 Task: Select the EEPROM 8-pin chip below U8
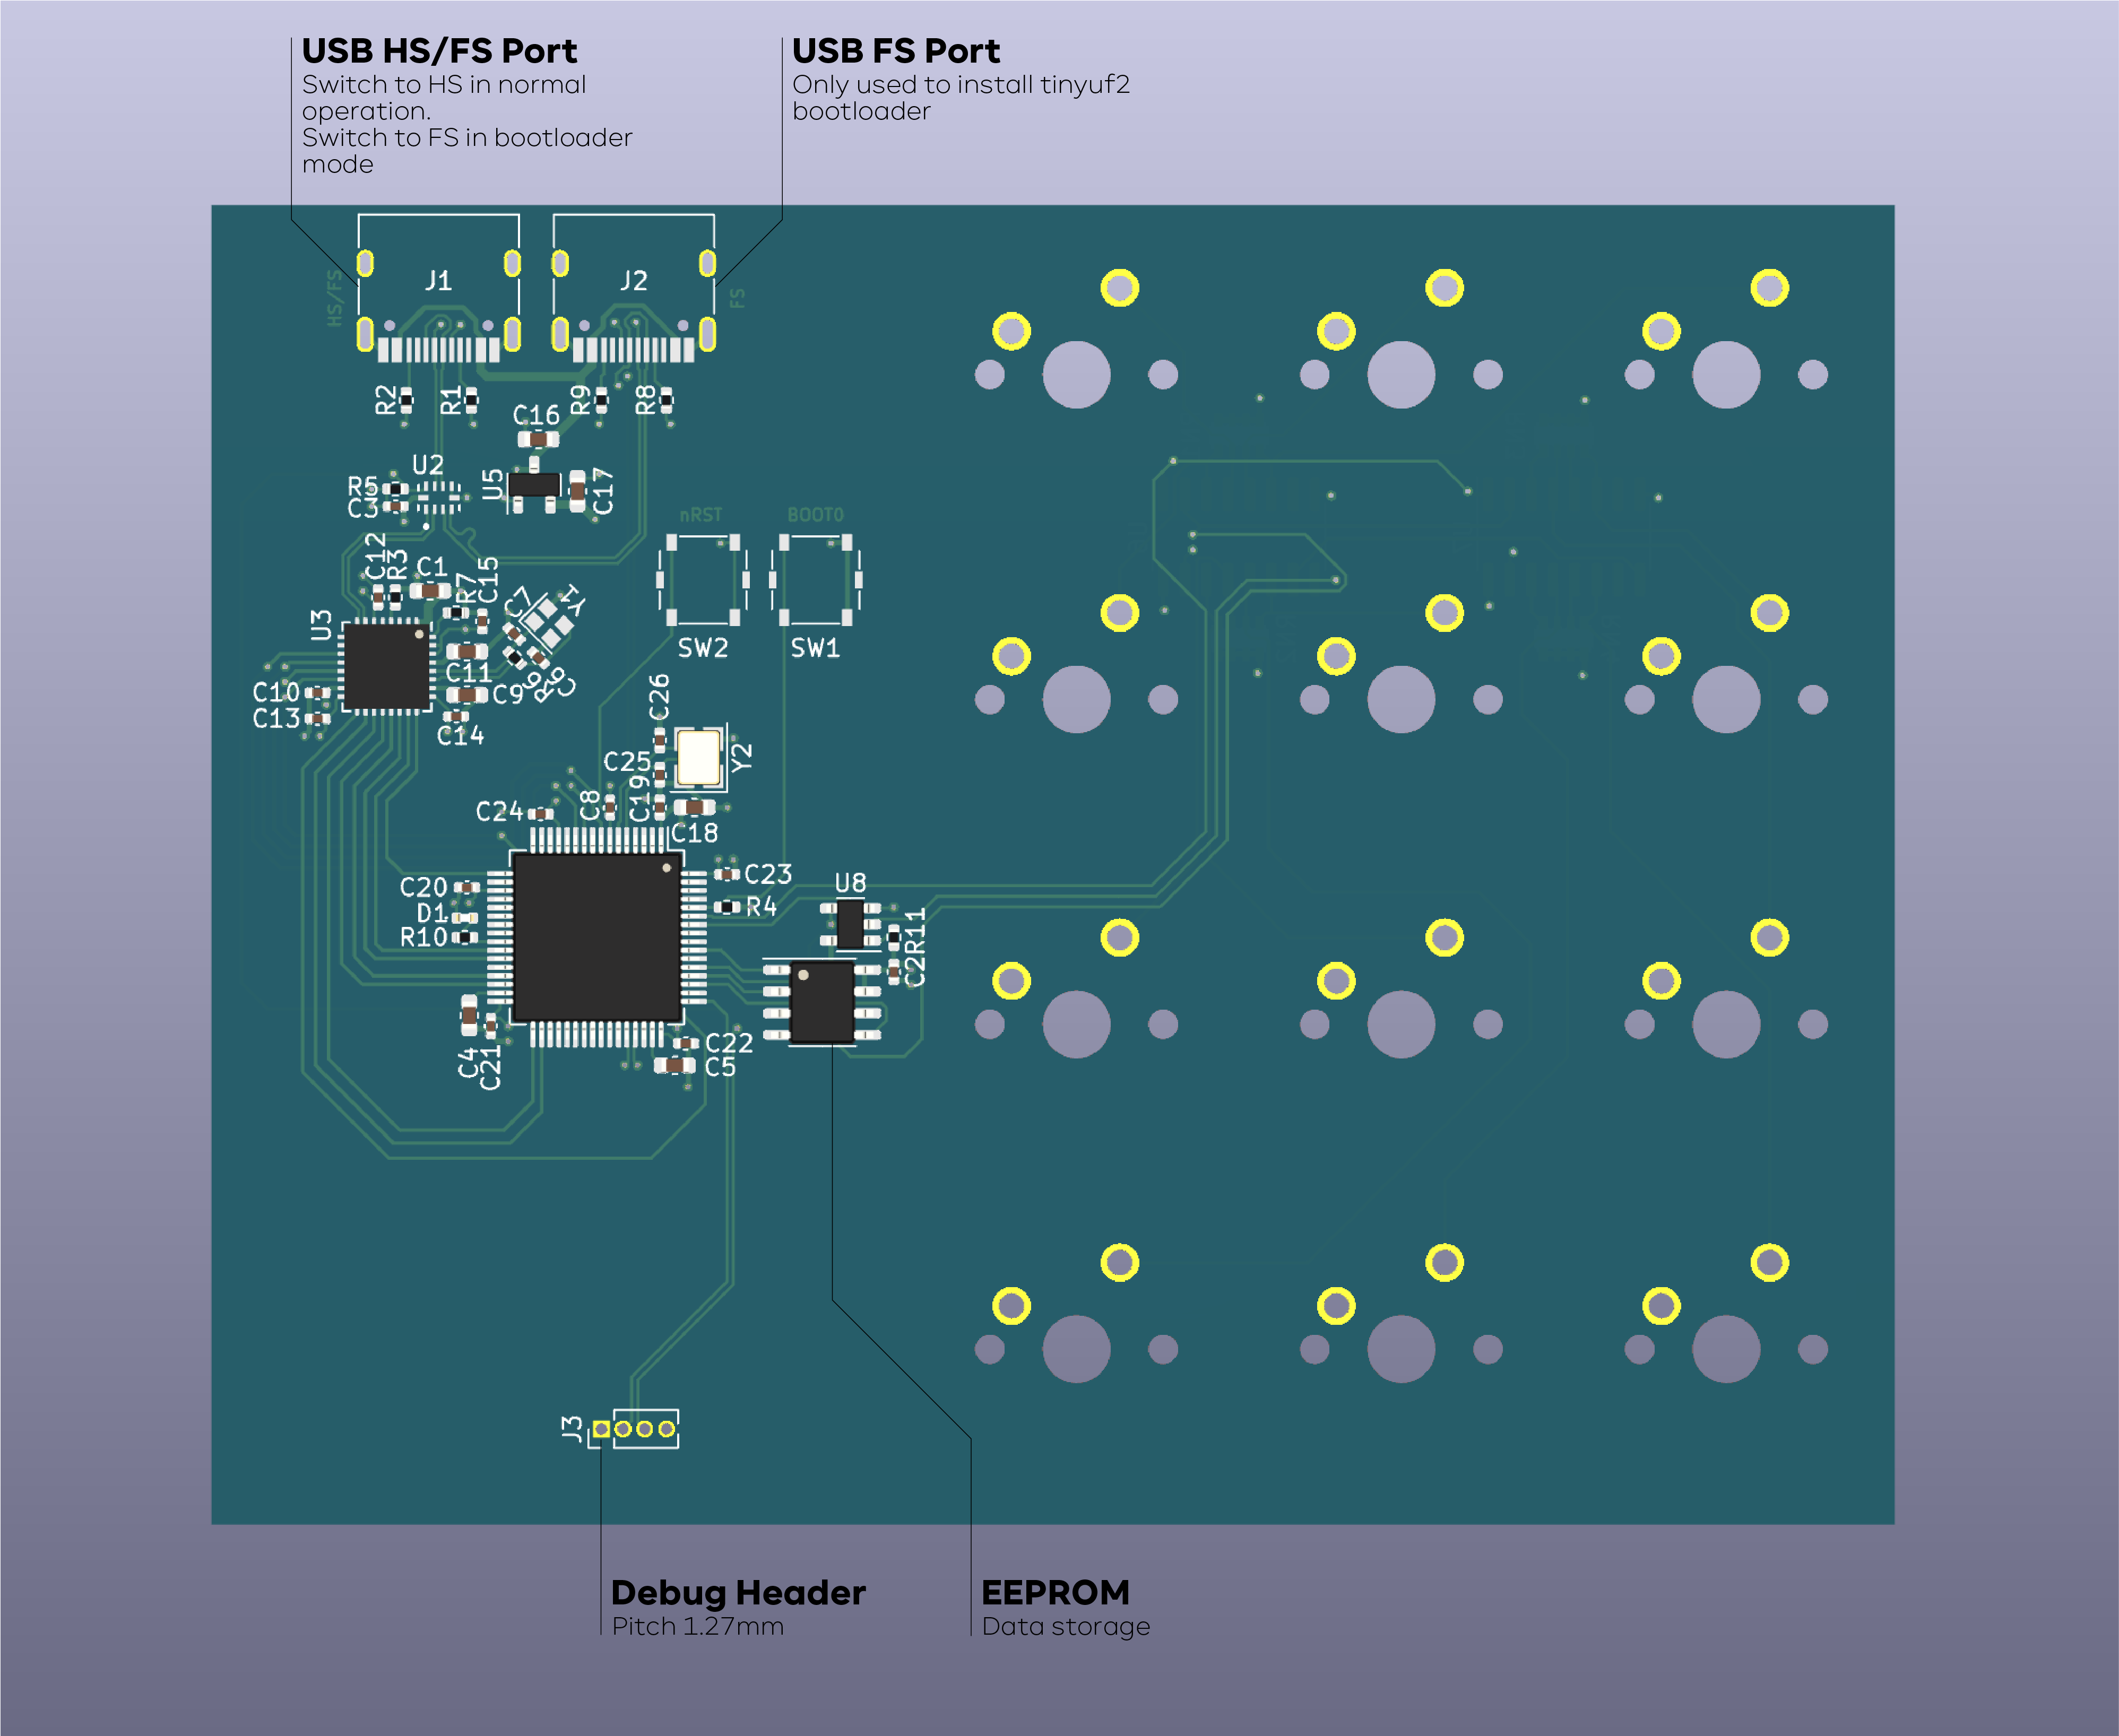coord(822,1002)
